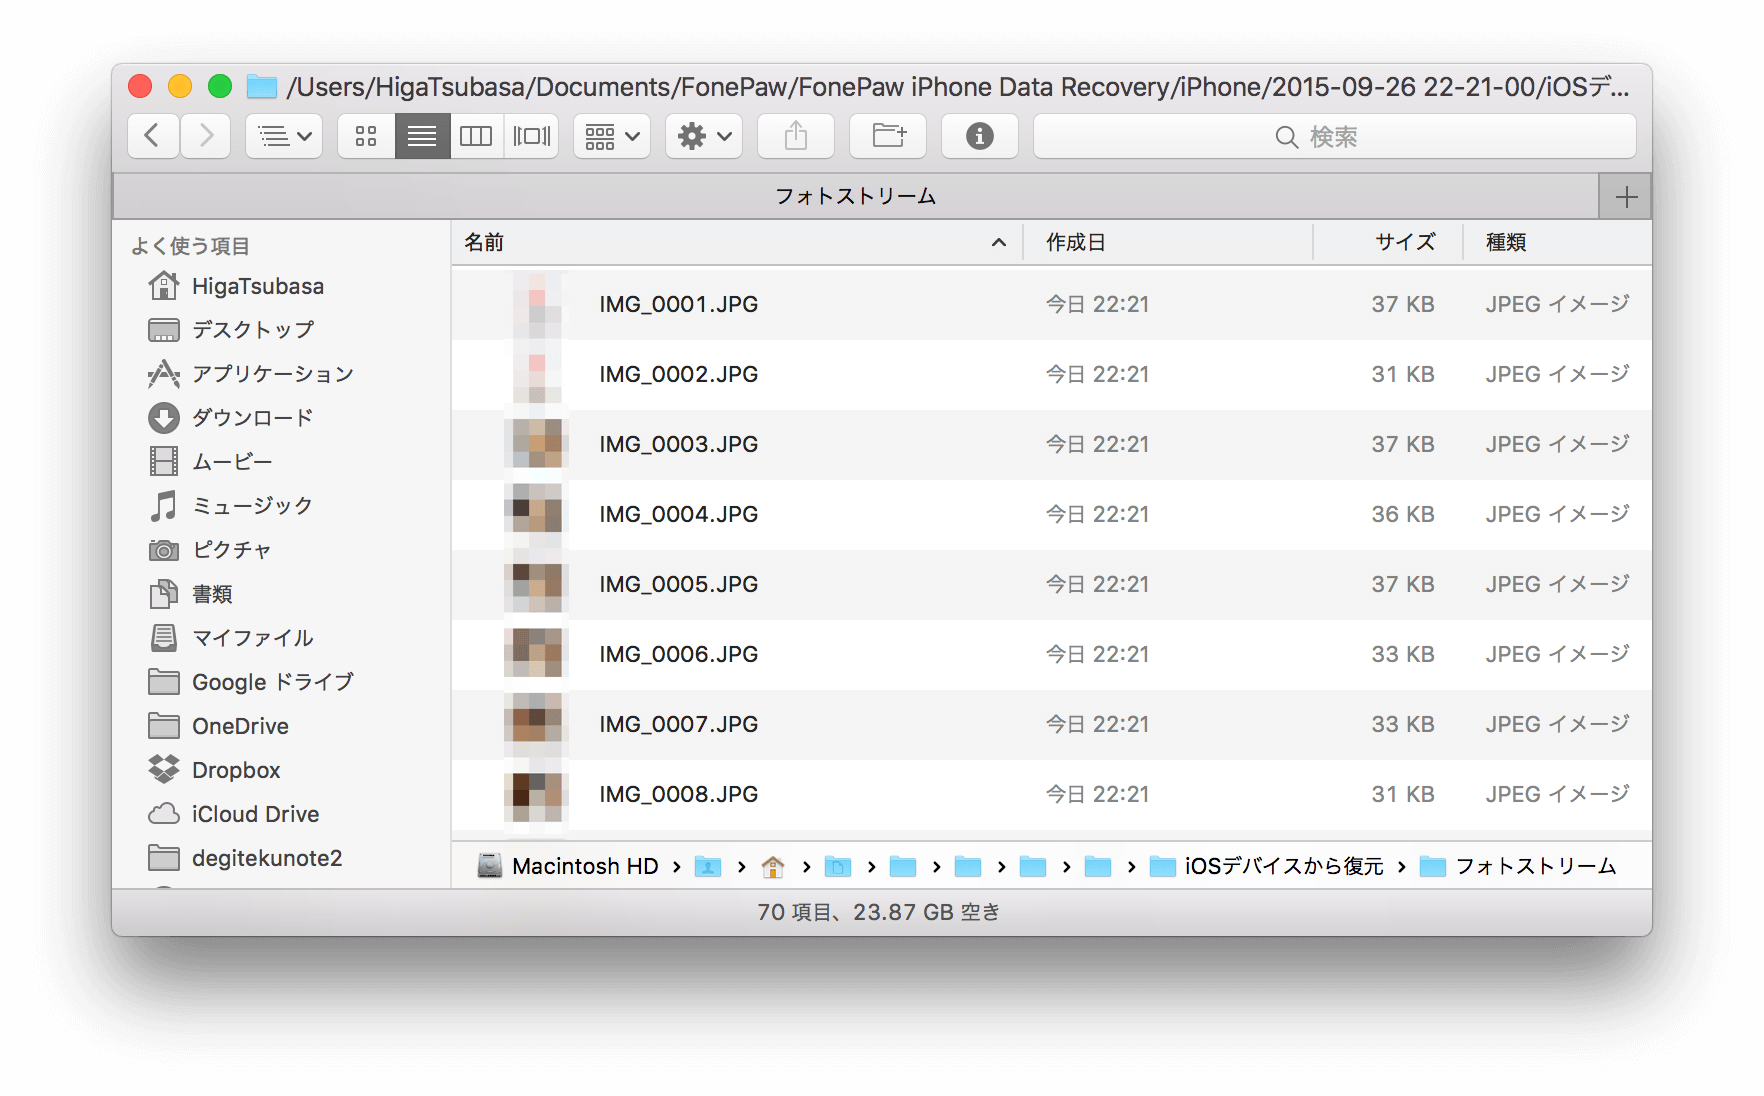This screenshot has height=1096, width=1764.
Task: Sort by 名前 column header
Action: 737,242
